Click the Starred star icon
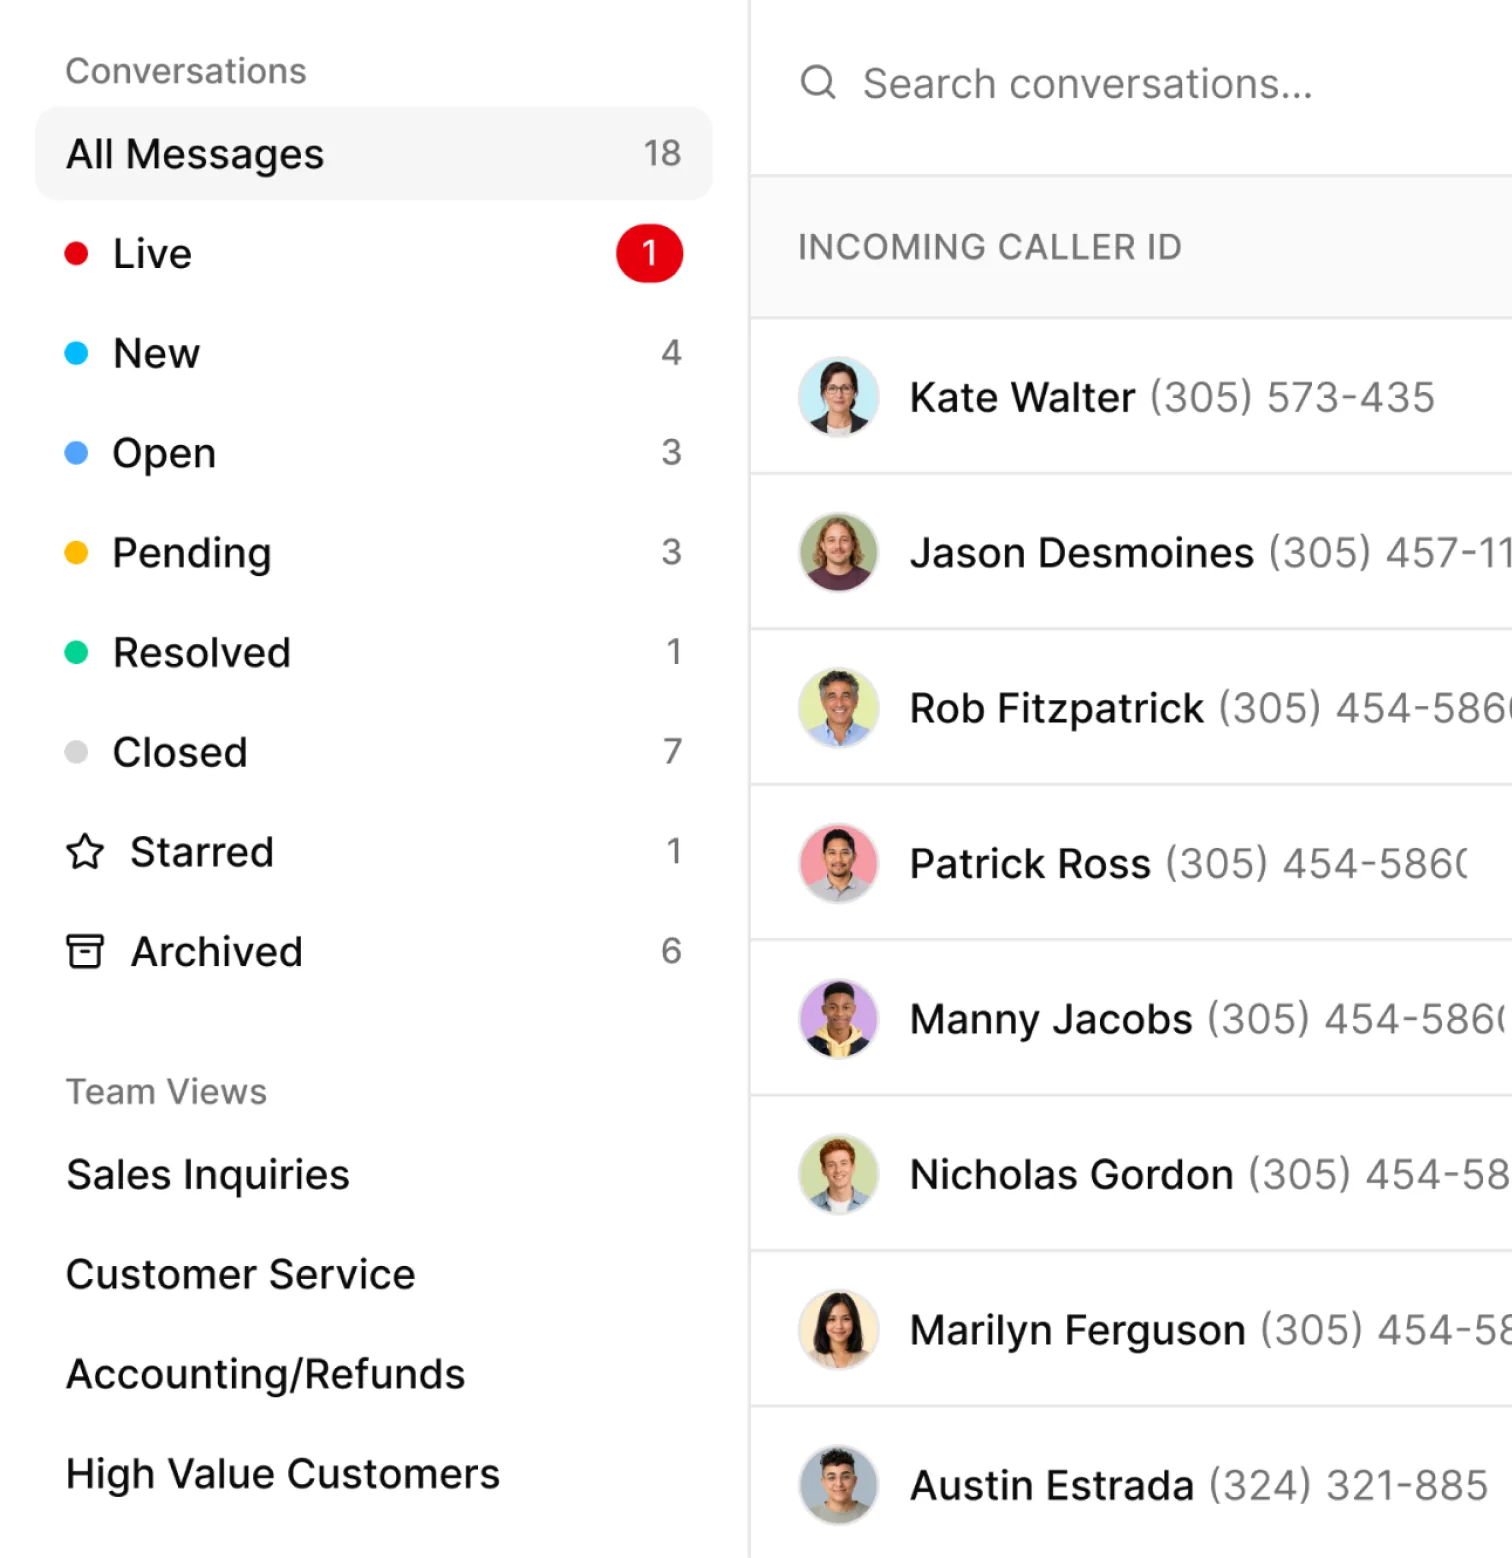Image resolution: width=1512 pixels, height=1558 pixels. click(85, 852)
